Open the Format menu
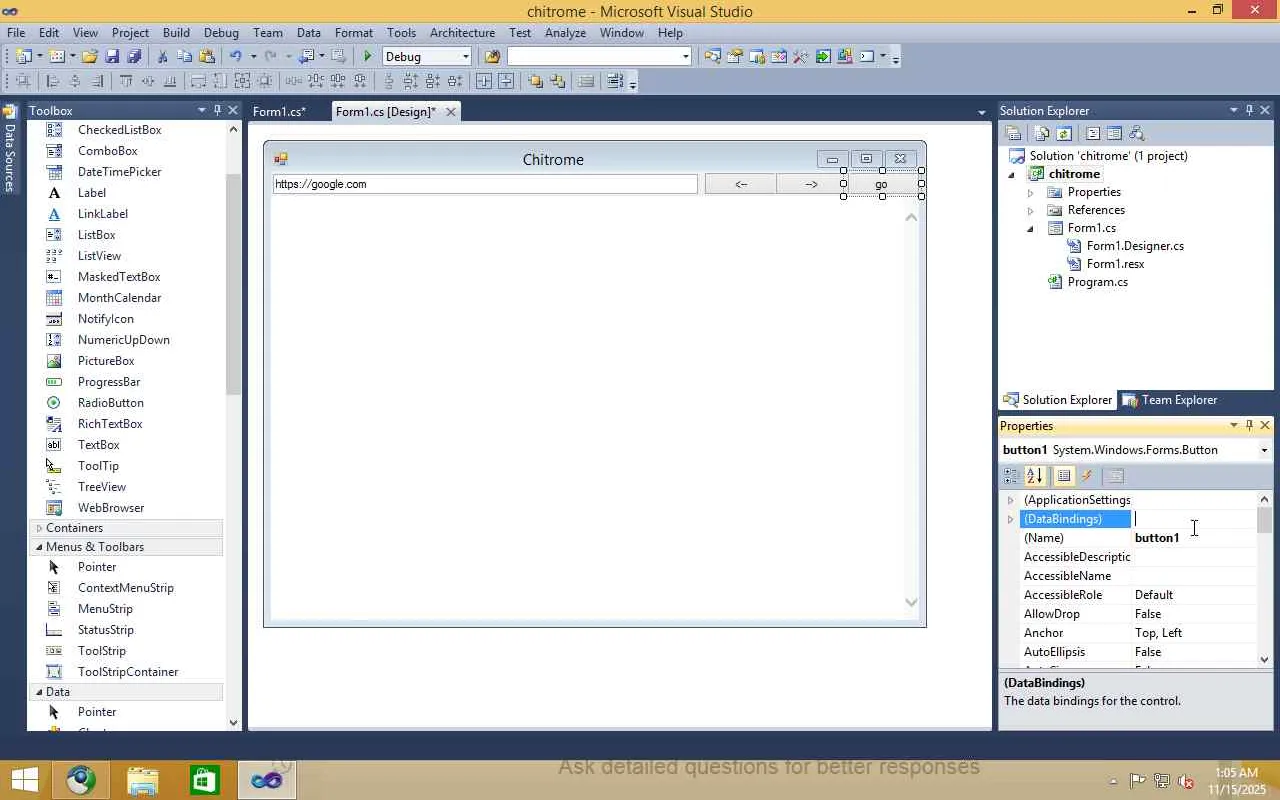 [354, 33]
